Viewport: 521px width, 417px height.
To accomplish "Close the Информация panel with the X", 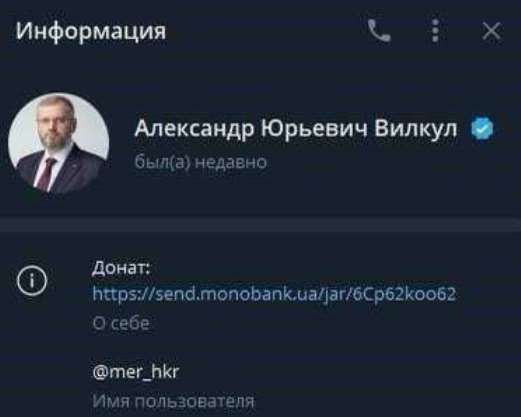I will (x=491, y=31).
